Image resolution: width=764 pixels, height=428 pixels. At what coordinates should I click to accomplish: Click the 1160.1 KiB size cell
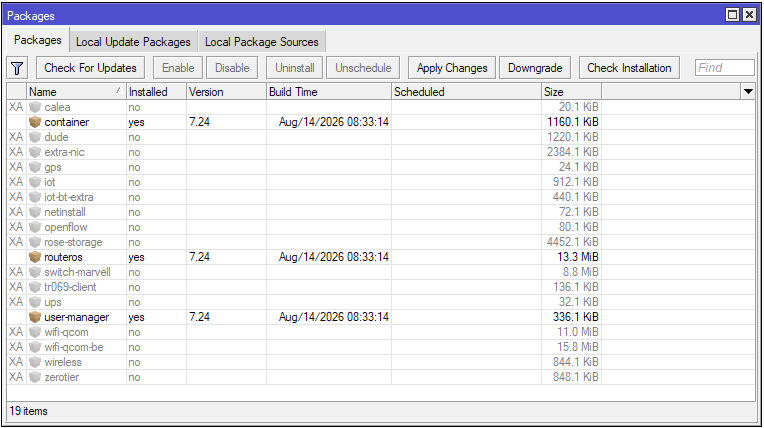pos(573,122)
